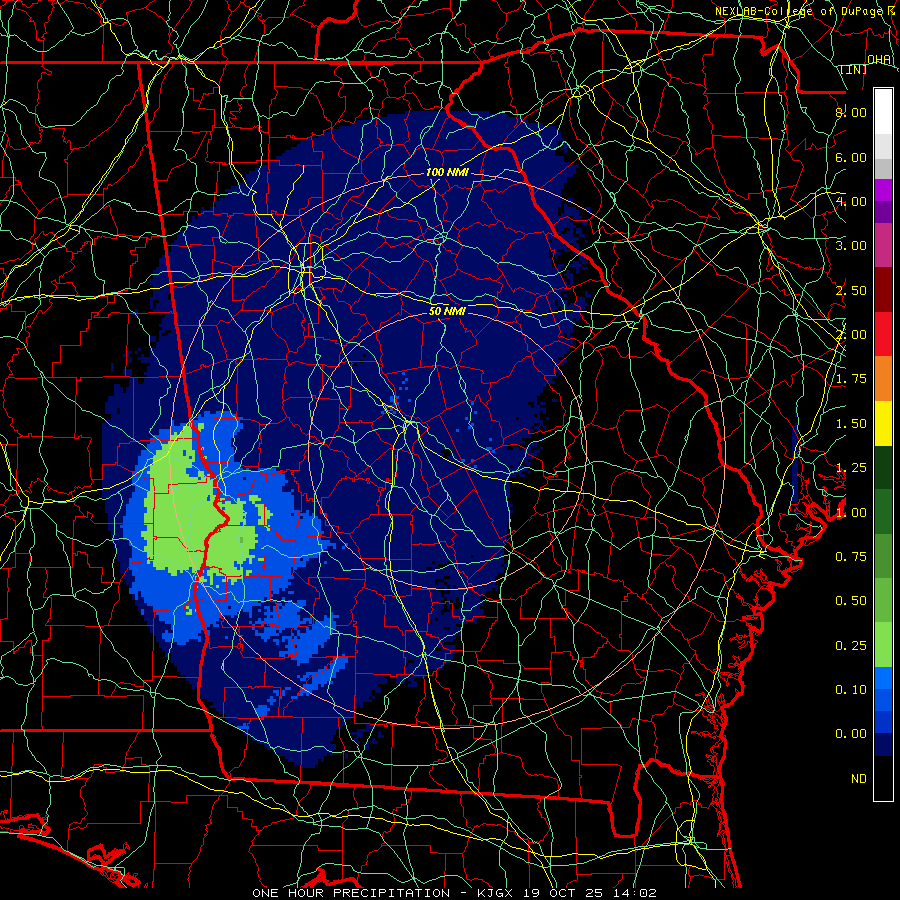Viewport: 900px width, 900px height.
Task: Click the '4.00' legend value
Action: [x=851, y=201]
